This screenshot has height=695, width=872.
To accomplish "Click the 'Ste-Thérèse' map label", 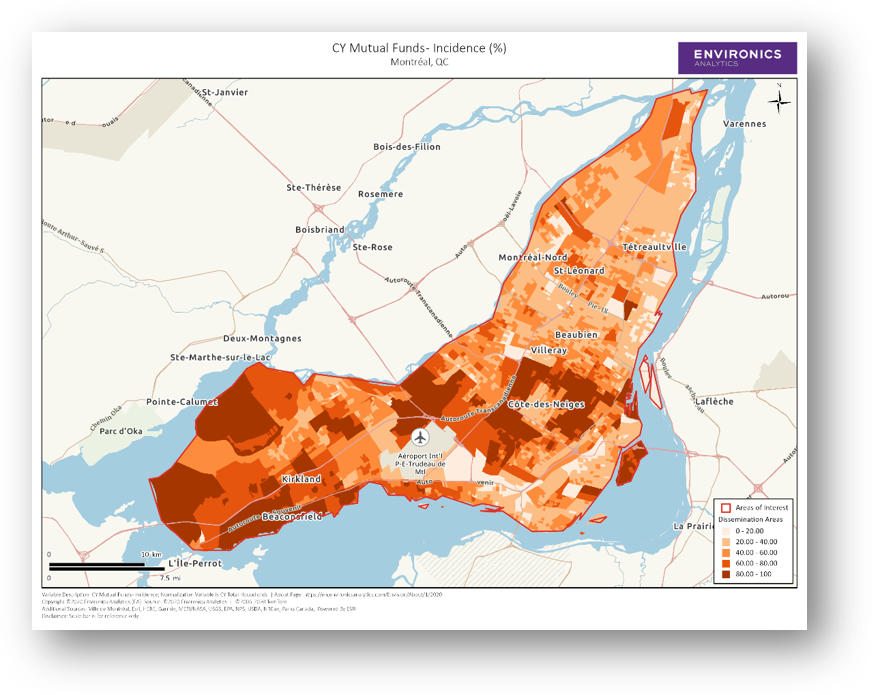I will click(x=314, y=188).
